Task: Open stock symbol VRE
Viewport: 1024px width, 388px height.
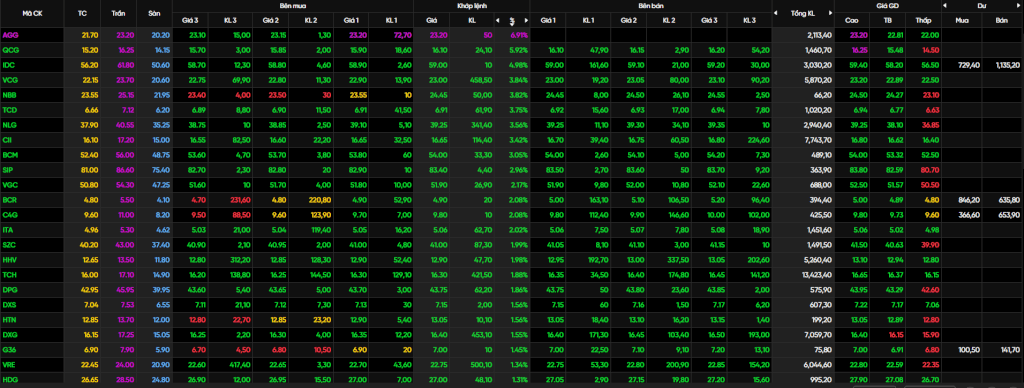Action: tap(10, 365)
